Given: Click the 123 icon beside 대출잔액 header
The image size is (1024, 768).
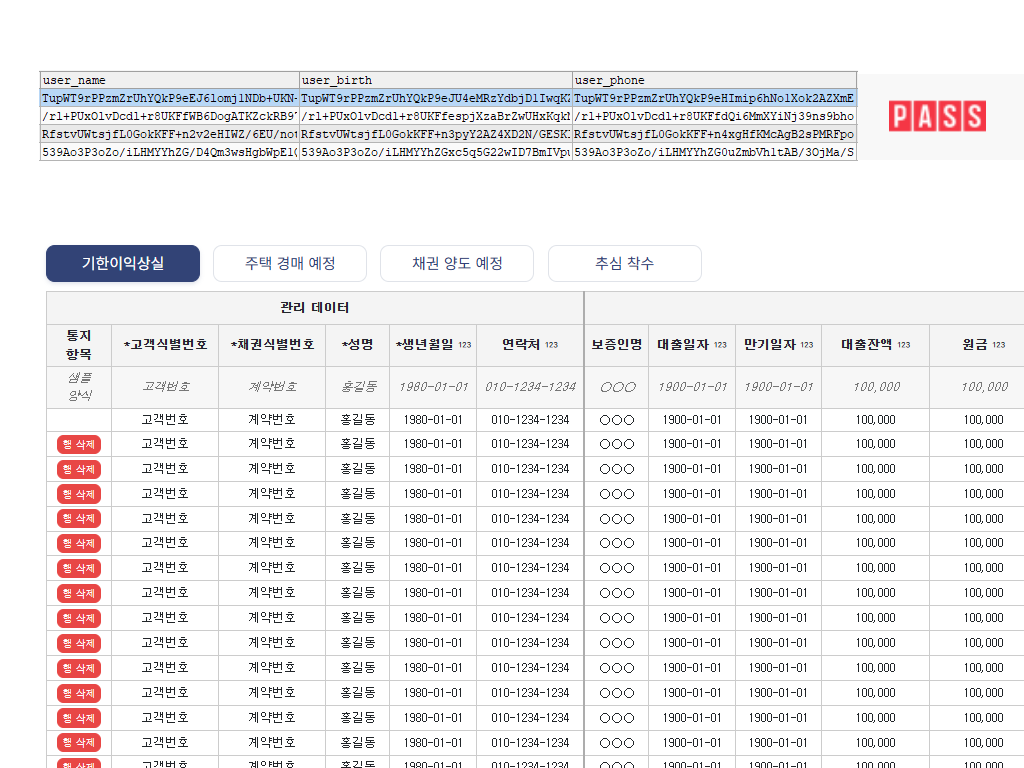Looking at the screenshot, I should click(x=902, y=343).
